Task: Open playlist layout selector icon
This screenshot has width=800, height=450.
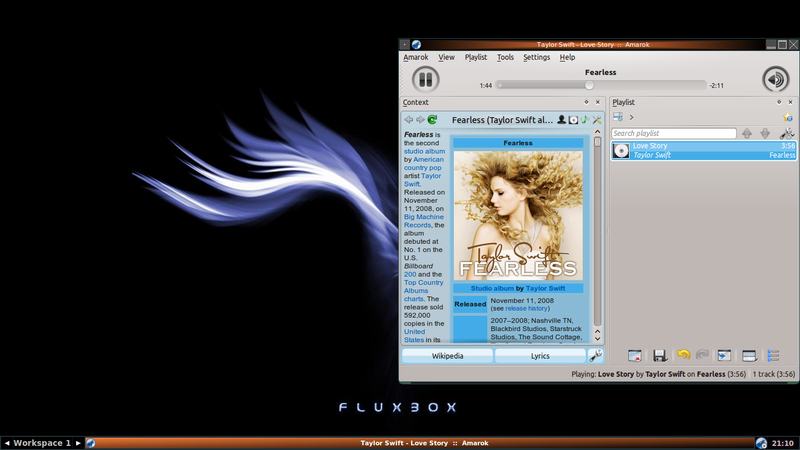Action: click(x=749, y=356)
